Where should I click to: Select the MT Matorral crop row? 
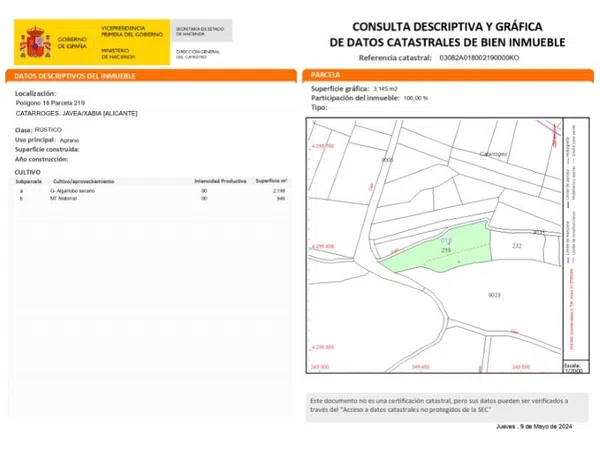150,198
